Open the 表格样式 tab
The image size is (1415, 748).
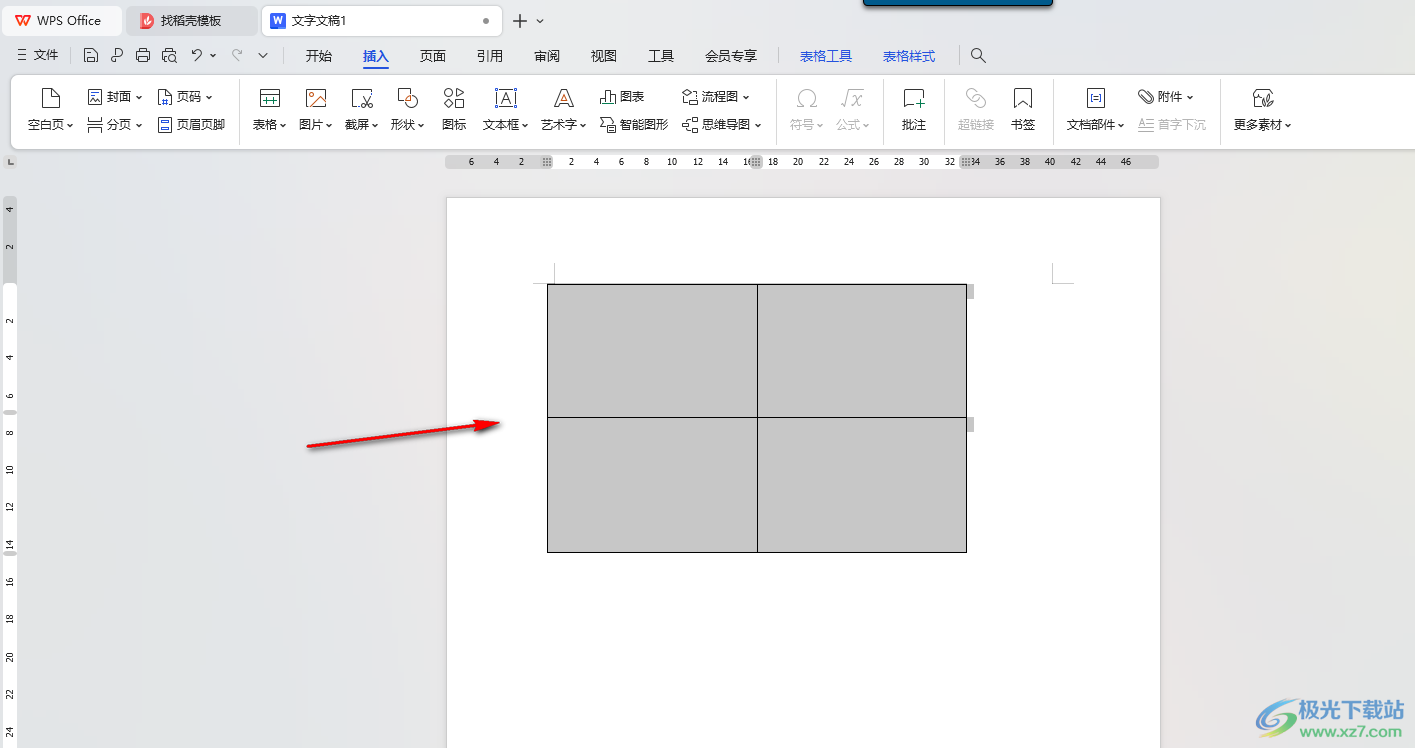909,56
